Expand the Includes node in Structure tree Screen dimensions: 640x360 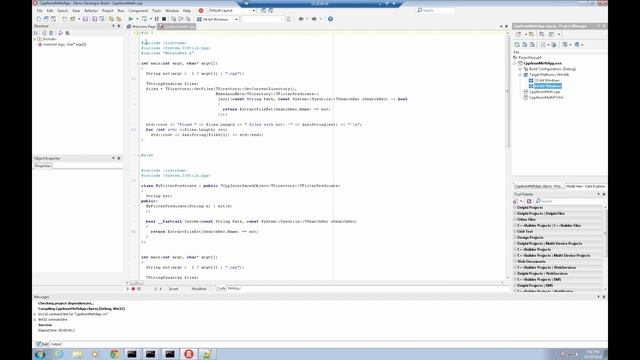point(35,39)
